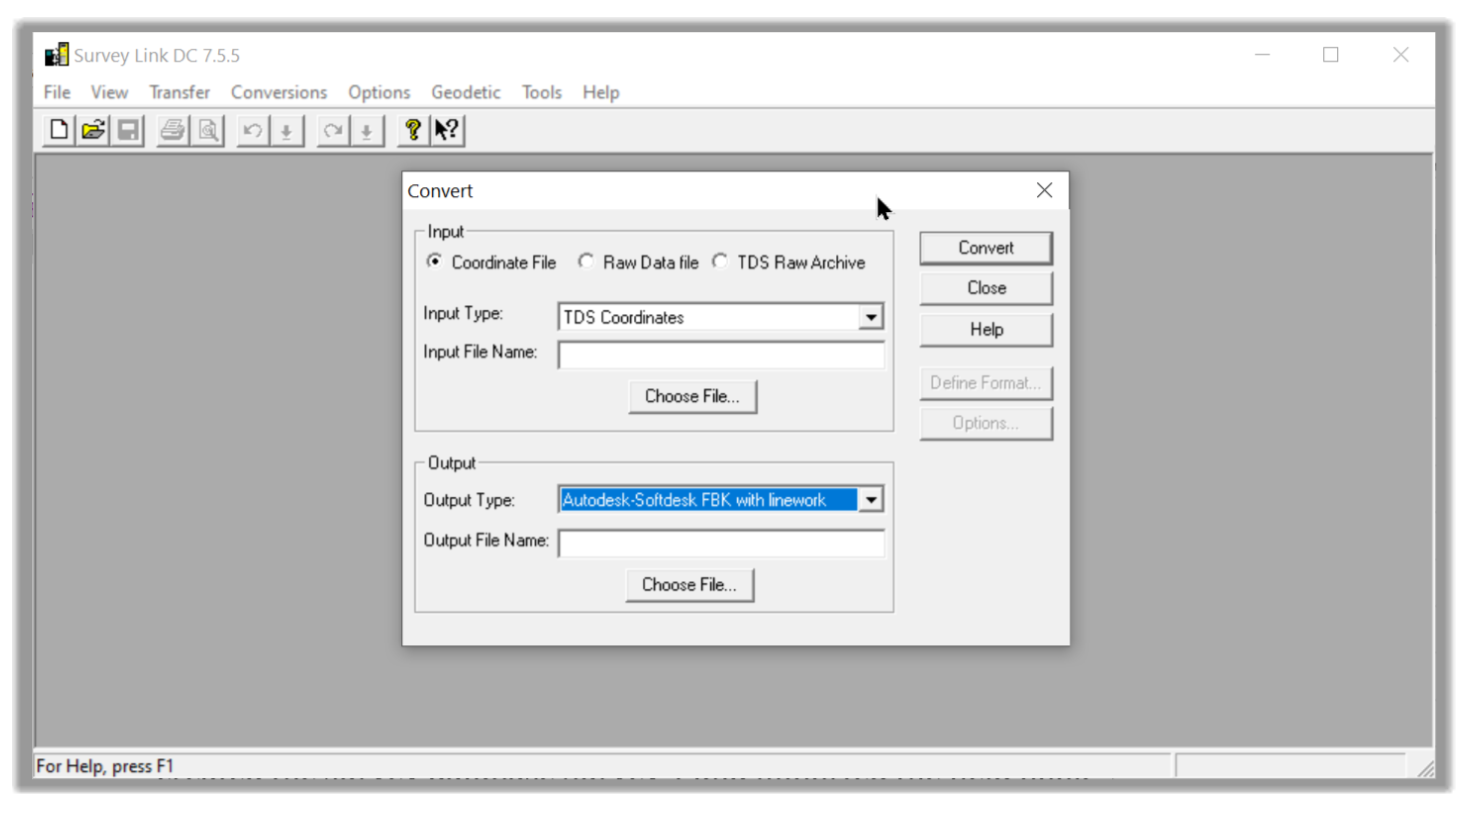The height and width of the screenshot is (813, 1469).
Task: Click the Help button in Convert dialog
Action: pyautogui.click(x=986, y=330)
